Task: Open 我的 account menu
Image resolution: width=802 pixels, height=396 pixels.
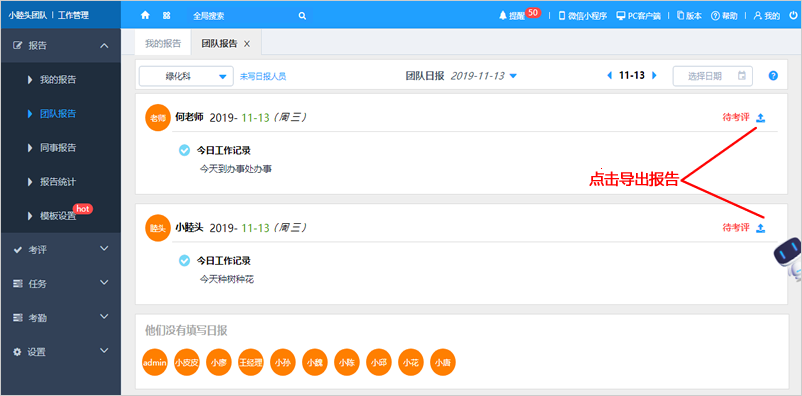Action: (x=767, y=16)
